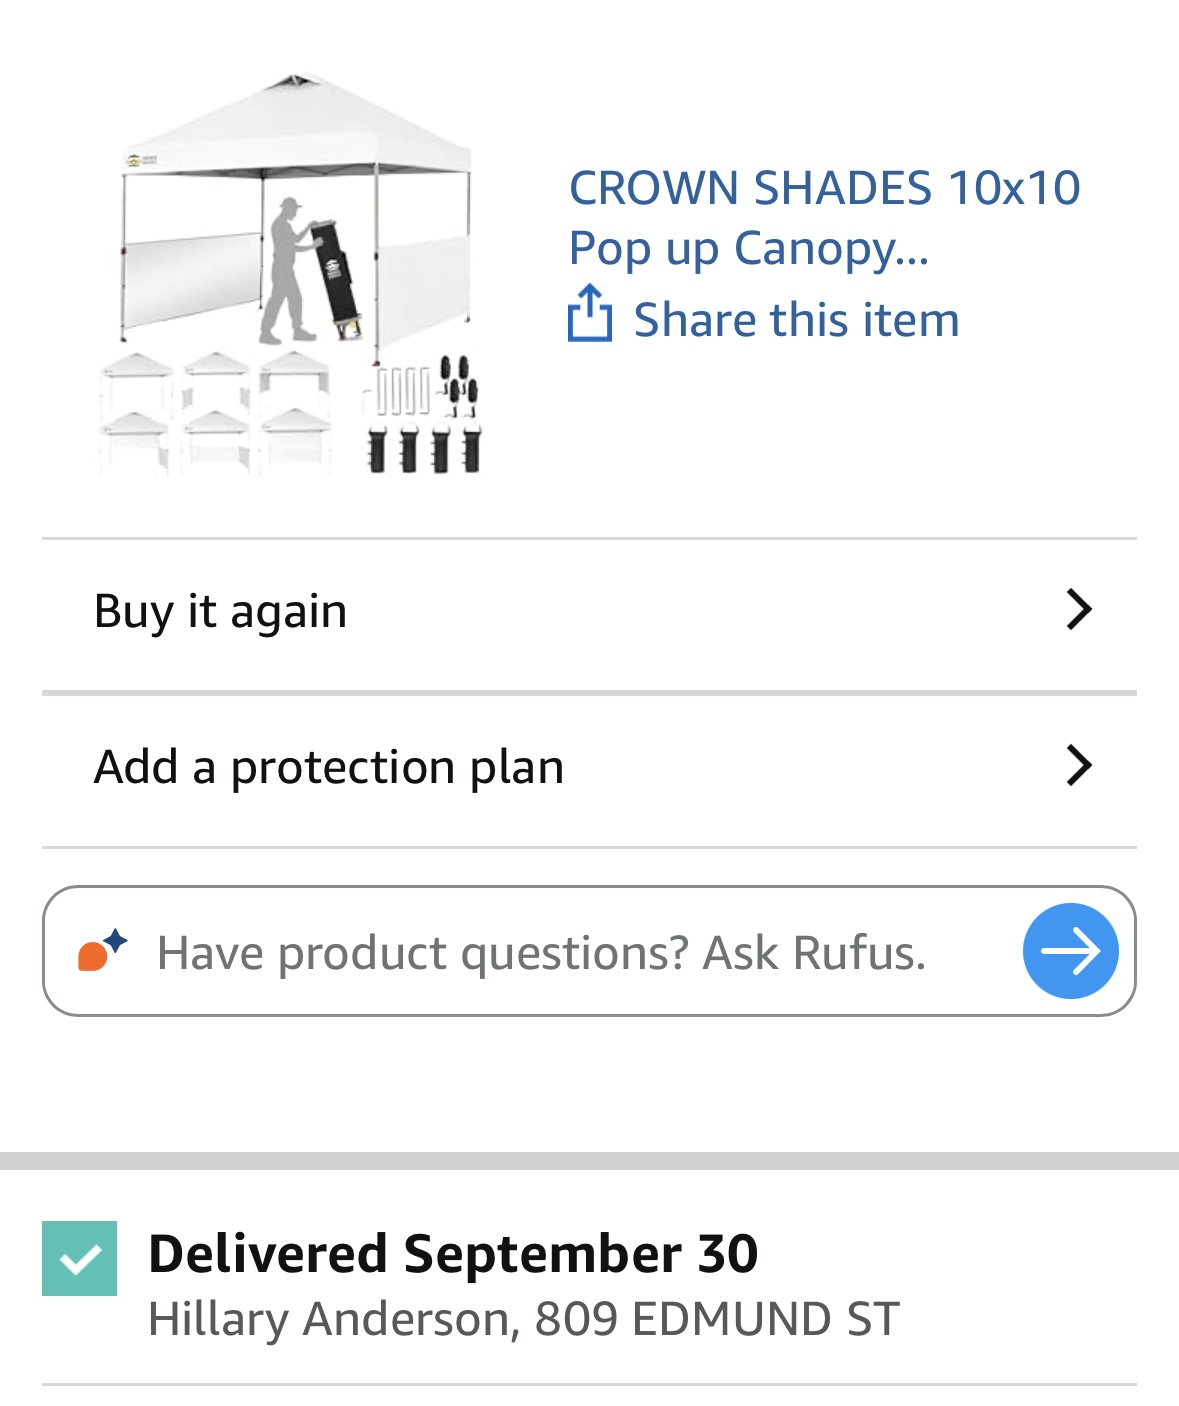Click the Share this item link

click(796, 320)
